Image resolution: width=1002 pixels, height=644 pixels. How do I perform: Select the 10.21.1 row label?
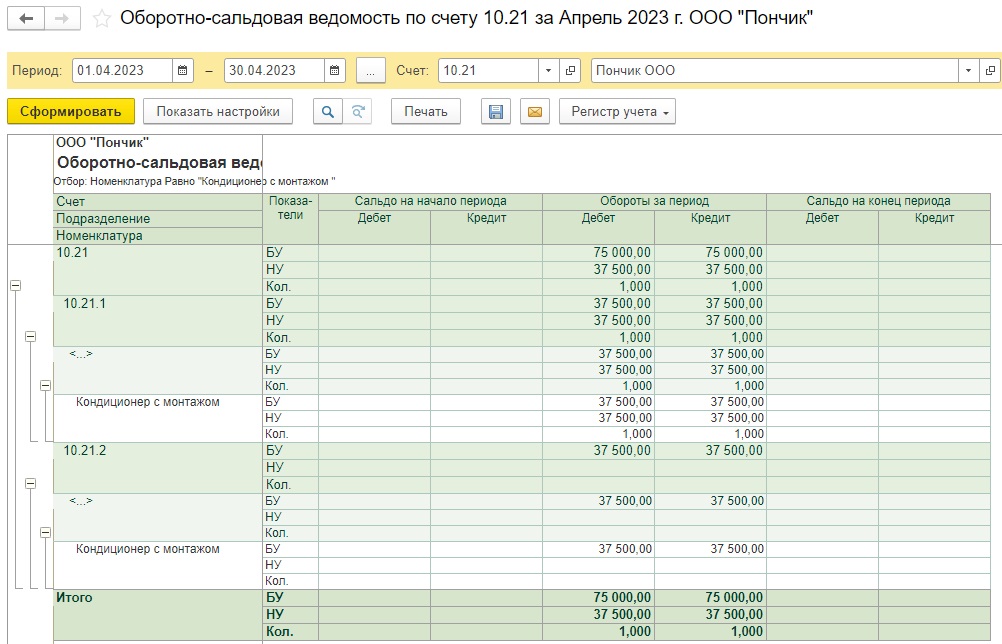tap(84, 303)
